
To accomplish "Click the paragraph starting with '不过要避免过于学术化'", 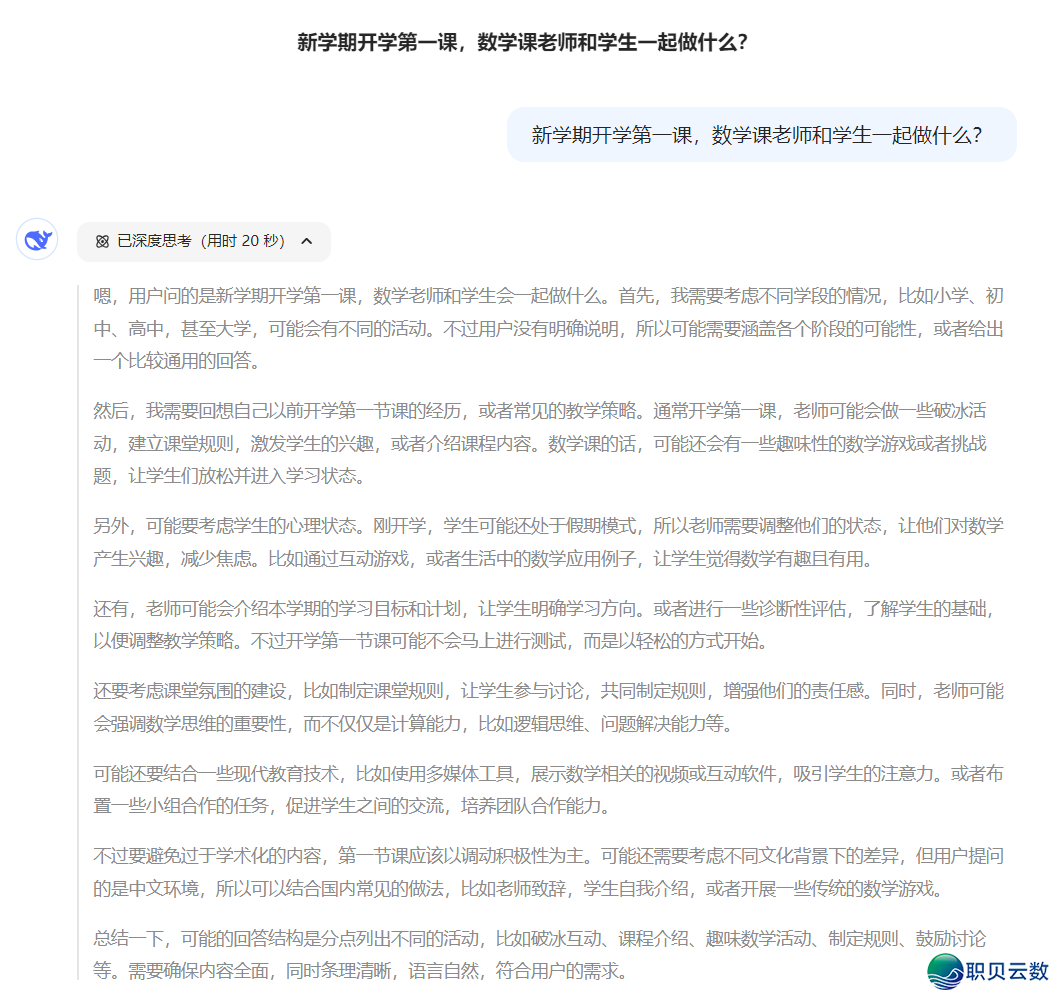I will (548, 872).
